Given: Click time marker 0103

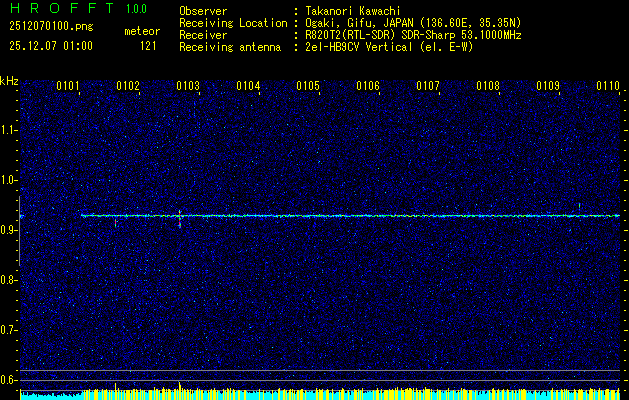Looking at the screenshot, I should [x=188, y=85].
